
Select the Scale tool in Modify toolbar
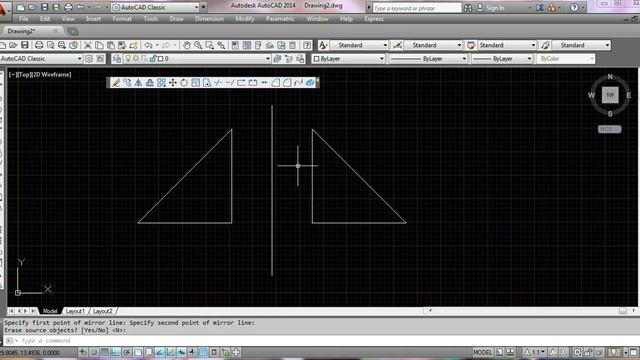(196, 83)
